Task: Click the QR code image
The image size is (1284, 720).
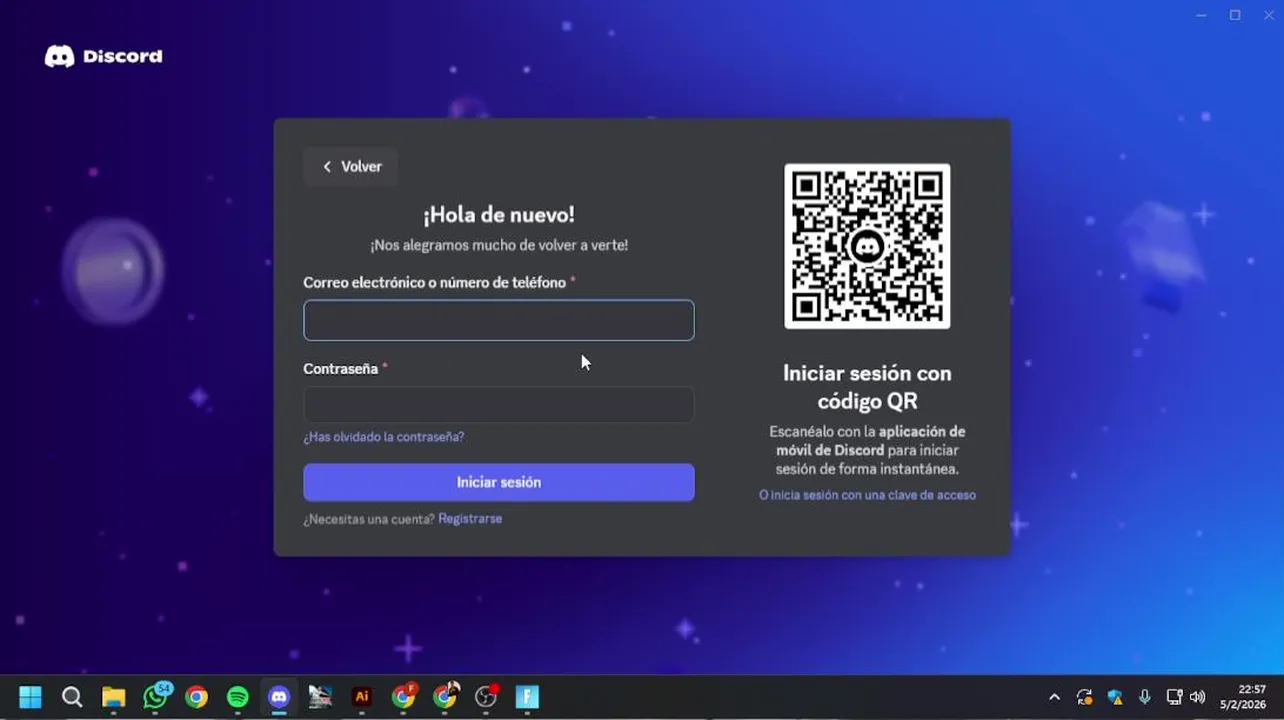Action: point(867,246)
